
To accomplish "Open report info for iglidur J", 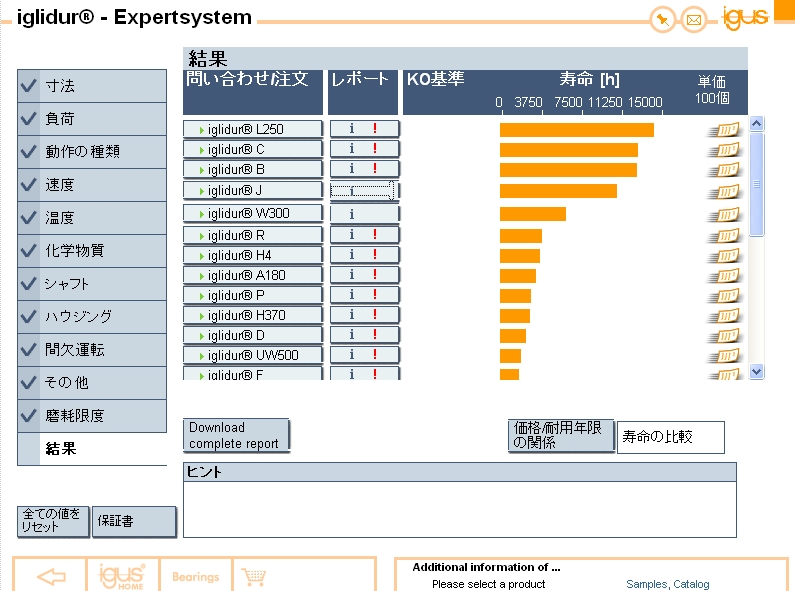I will (x=351, y=191).
